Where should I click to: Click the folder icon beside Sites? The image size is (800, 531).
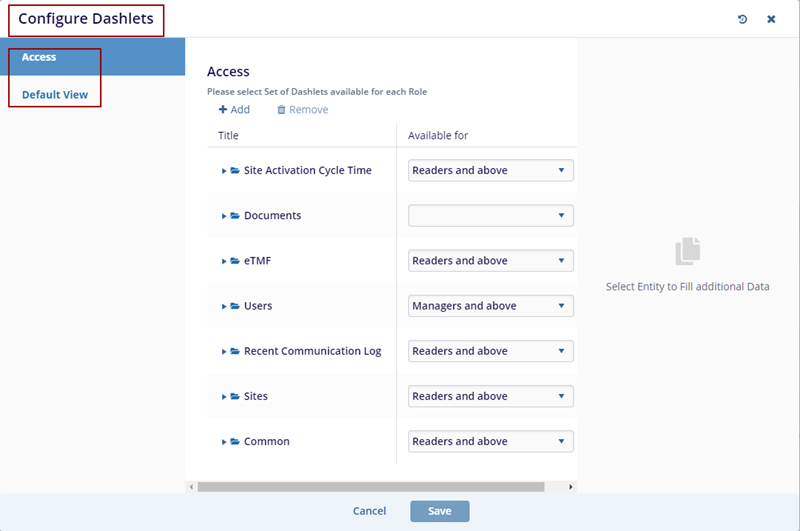click(x=235, y=397)
